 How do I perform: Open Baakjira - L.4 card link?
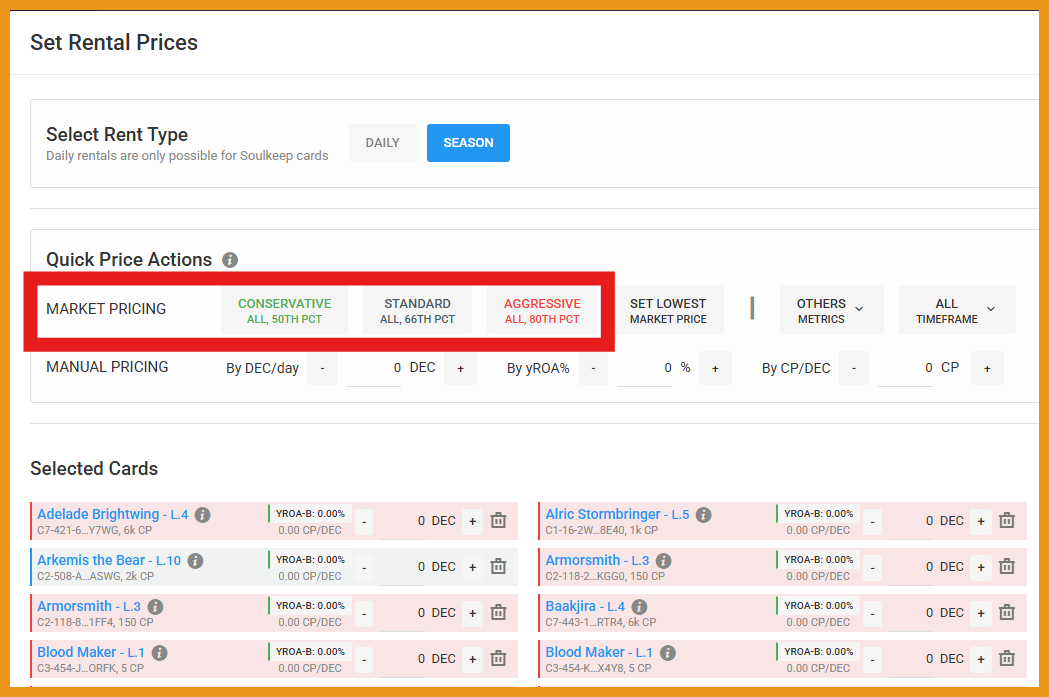click(x=585, y=607)
